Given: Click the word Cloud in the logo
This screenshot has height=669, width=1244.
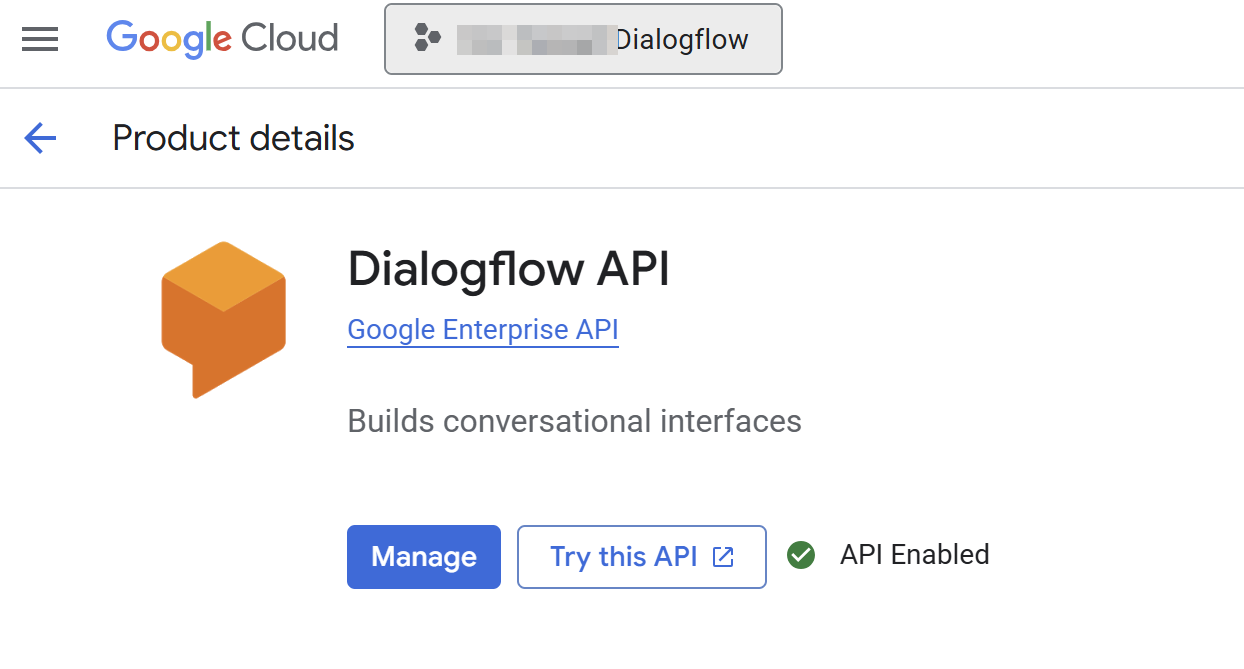Looking at the screenshot, I should (289, 39).
